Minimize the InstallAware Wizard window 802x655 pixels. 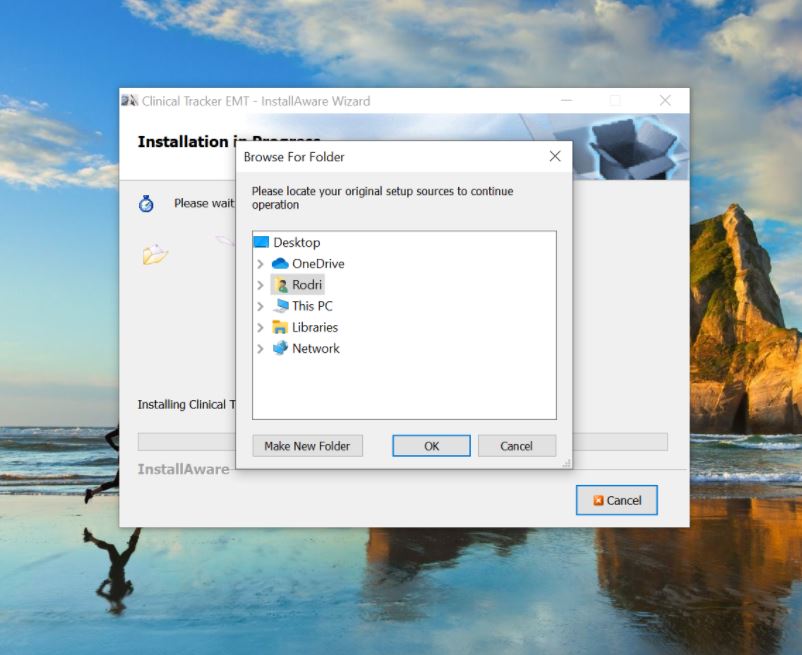[x=566, y=100]
